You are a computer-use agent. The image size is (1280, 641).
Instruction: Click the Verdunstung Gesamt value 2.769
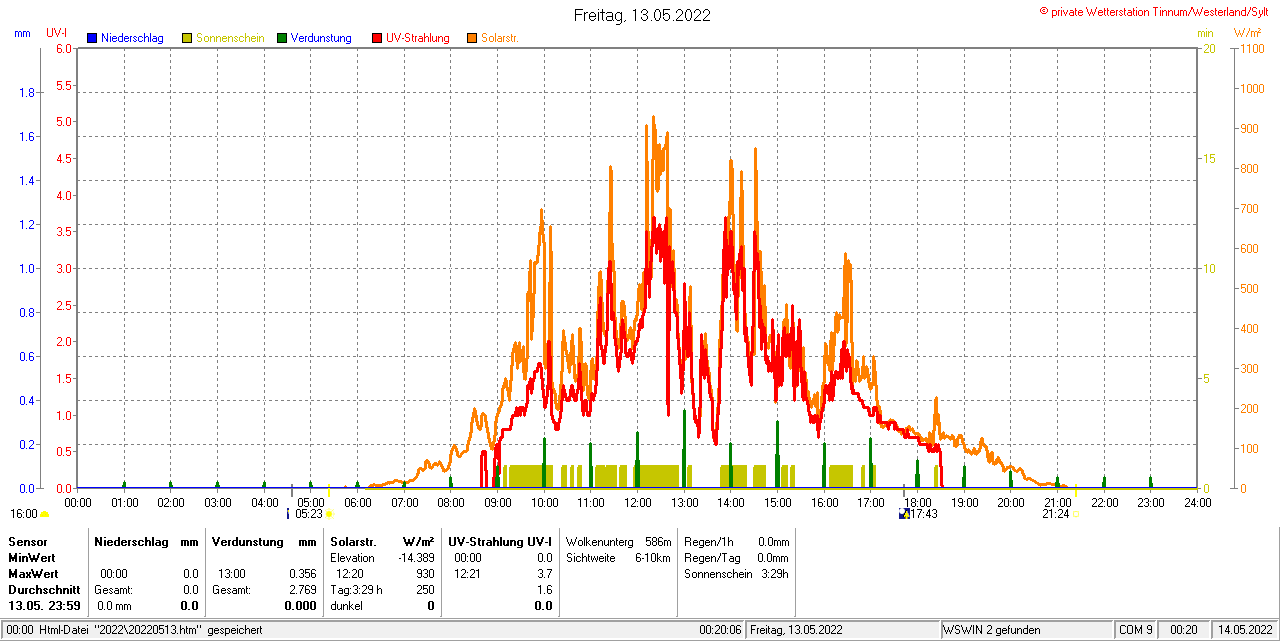tap(303, 589)
